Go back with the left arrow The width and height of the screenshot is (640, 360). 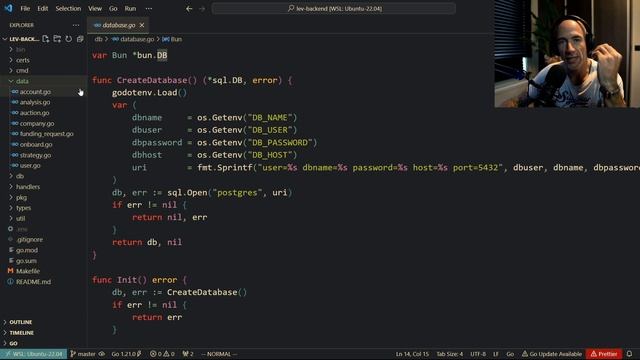tap(189, 9)
